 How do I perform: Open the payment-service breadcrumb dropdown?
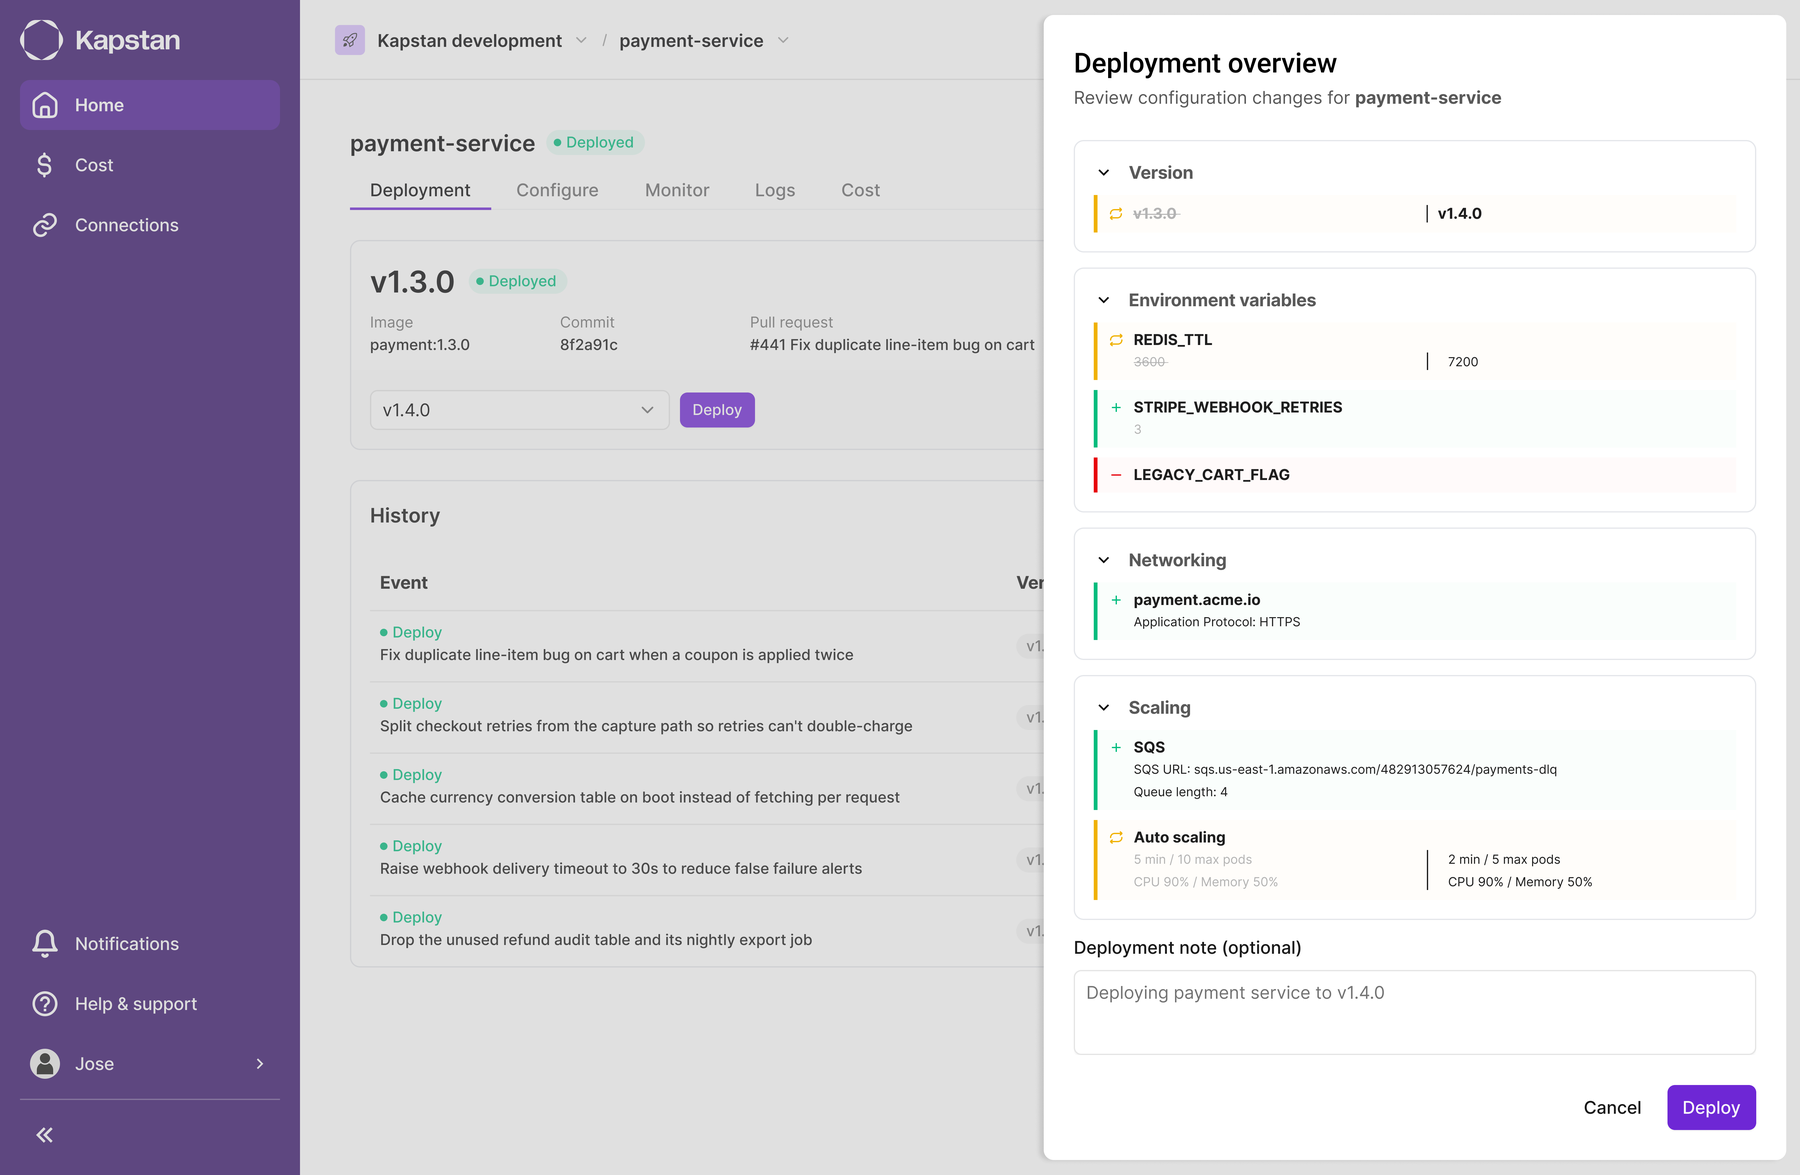[783, 40]
